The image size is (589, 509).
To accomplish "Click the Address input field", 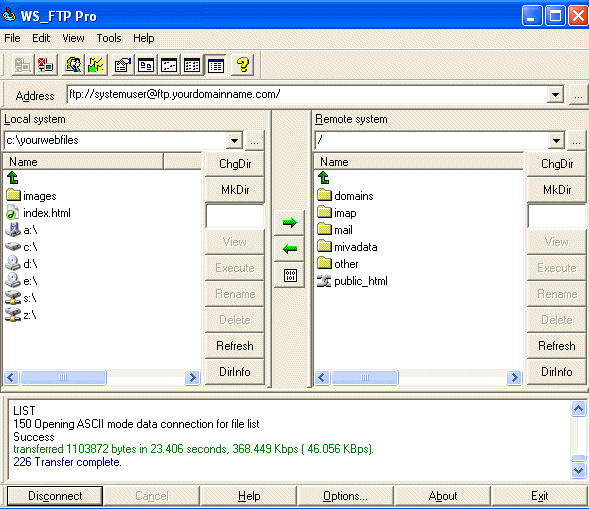I will click(307, 95).
